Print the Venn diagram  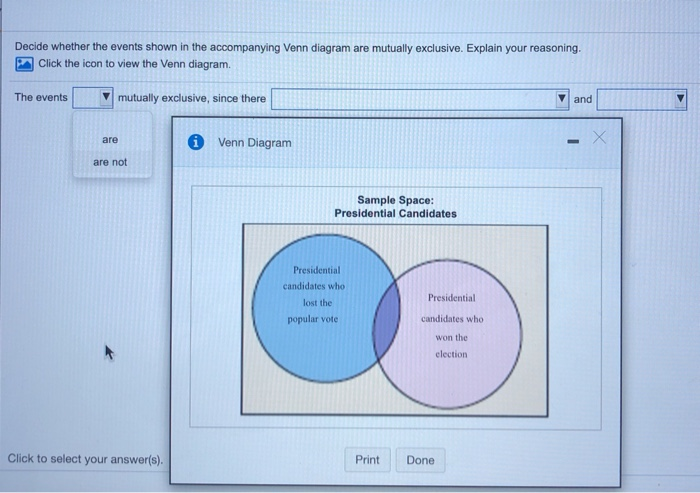(367, 460)
